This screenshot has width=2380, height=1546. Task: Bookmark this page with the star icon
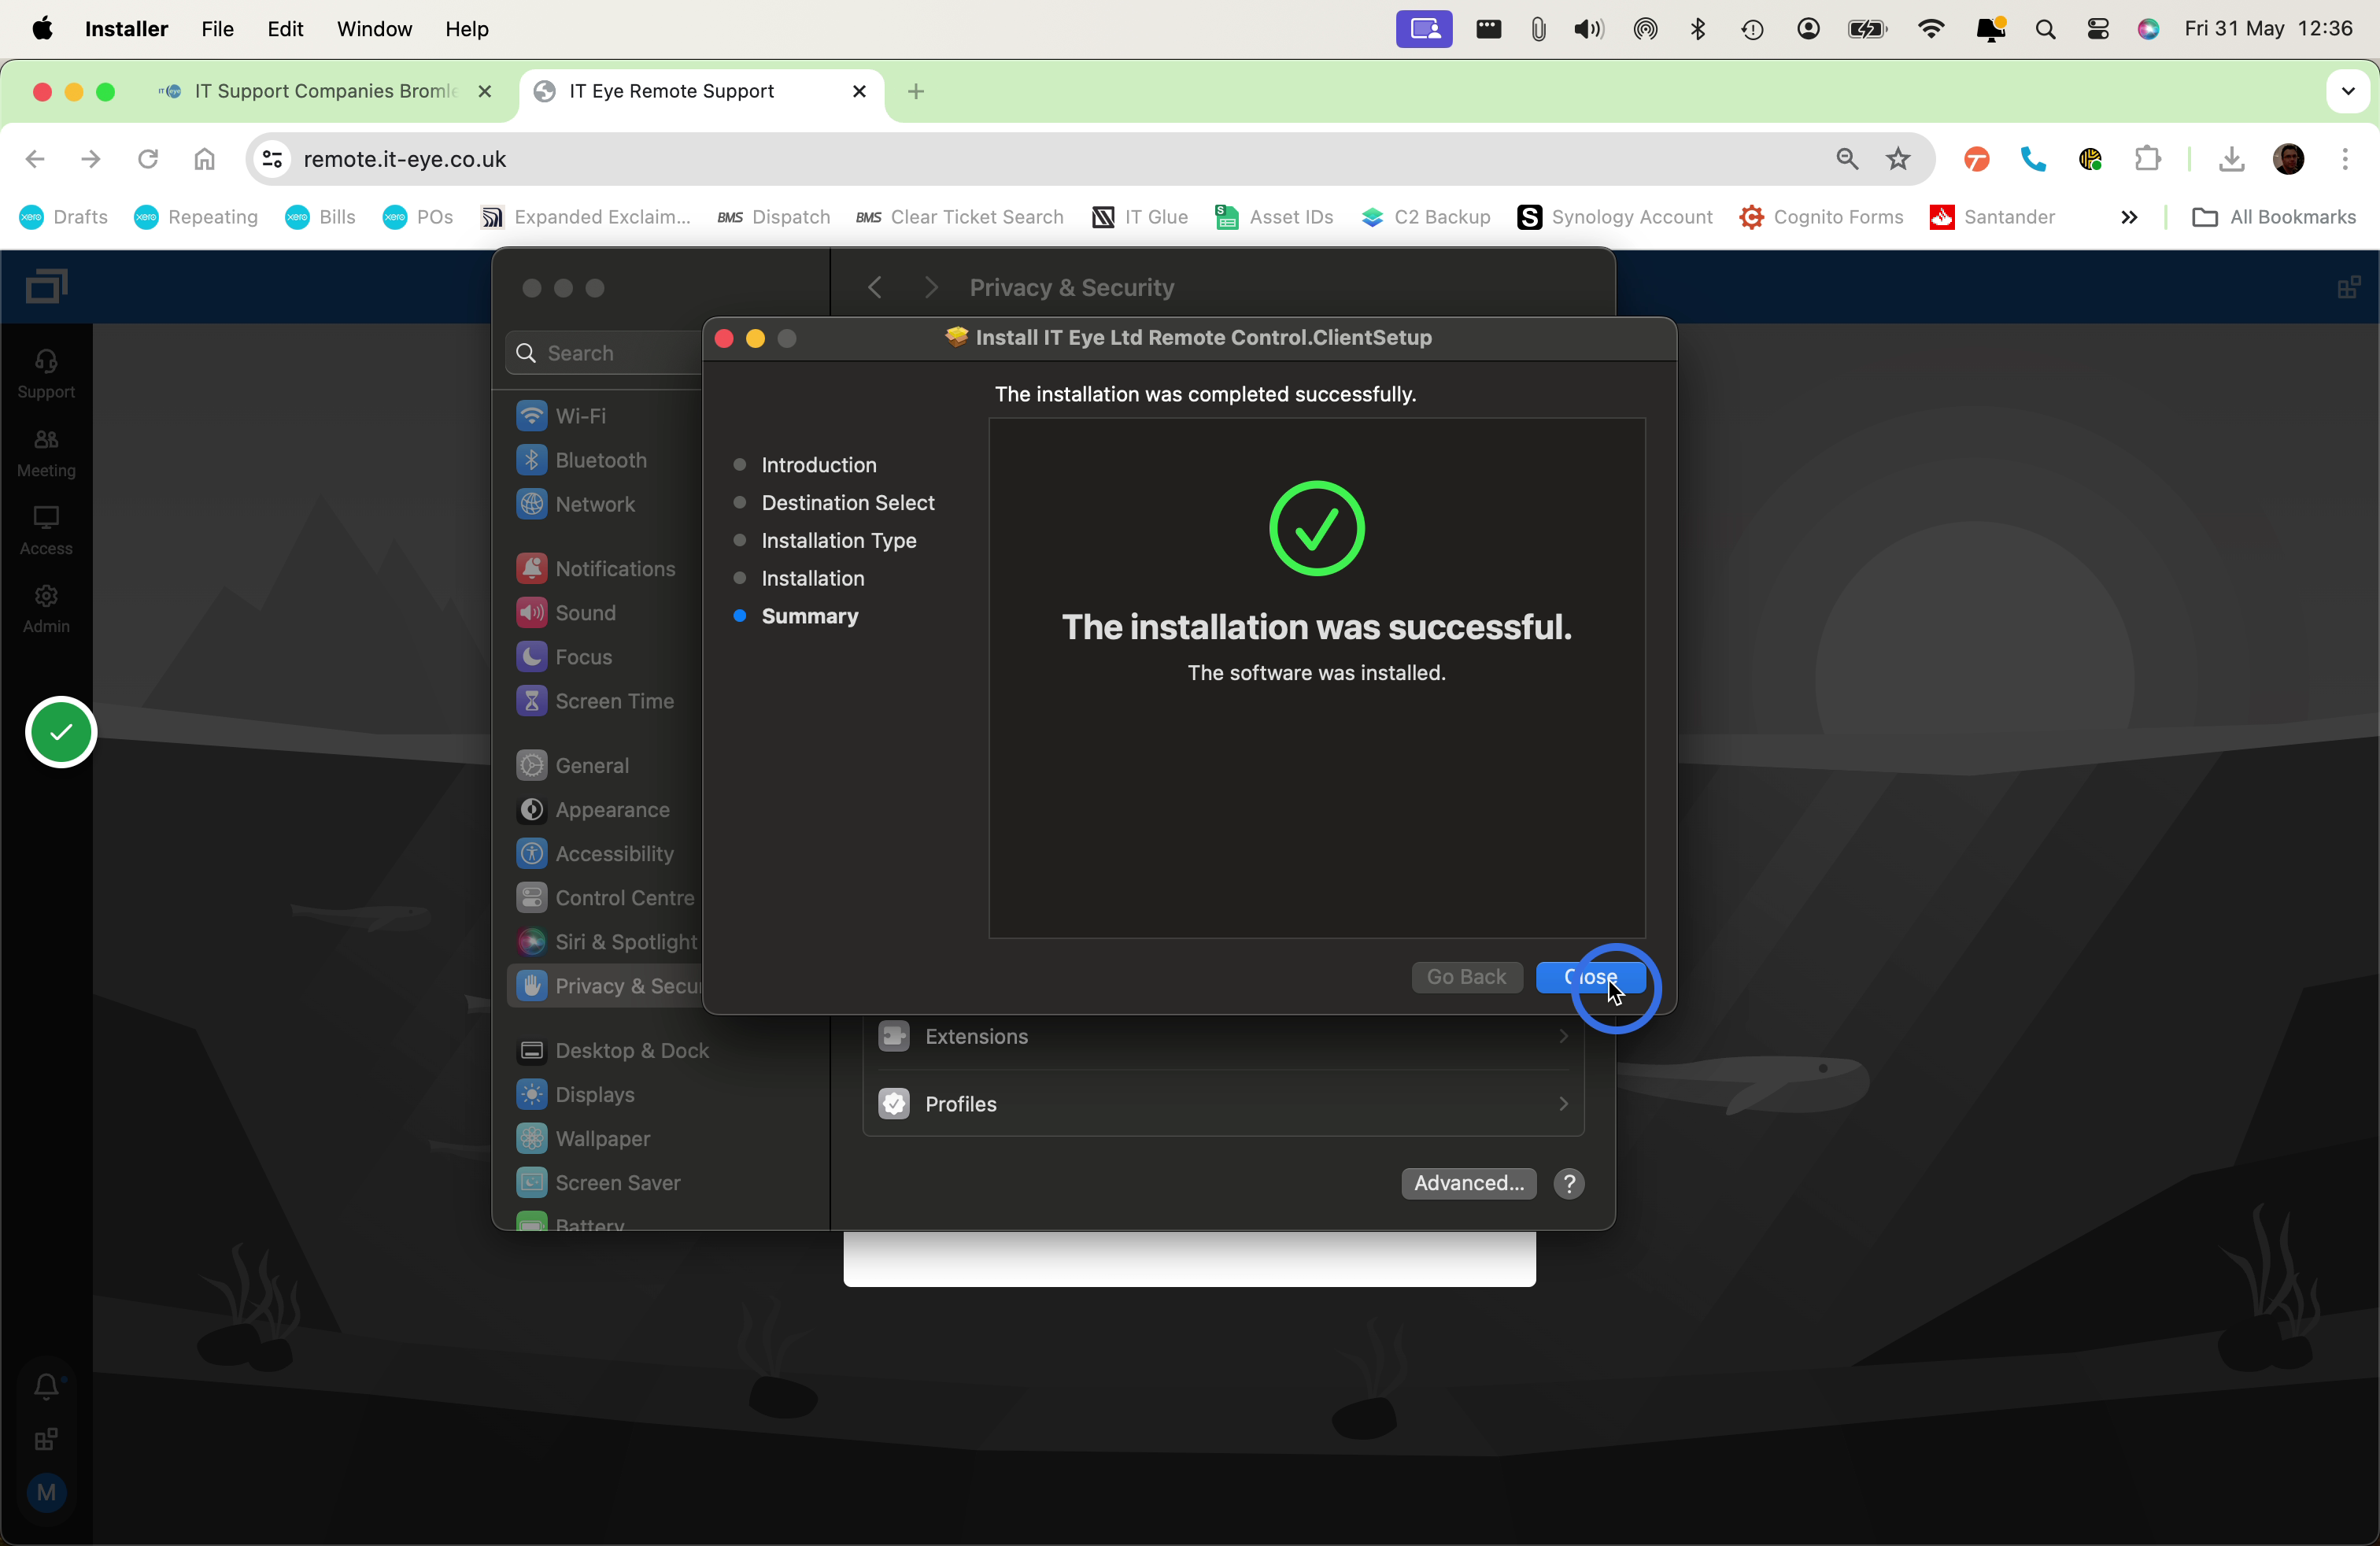coord(1898,159)
